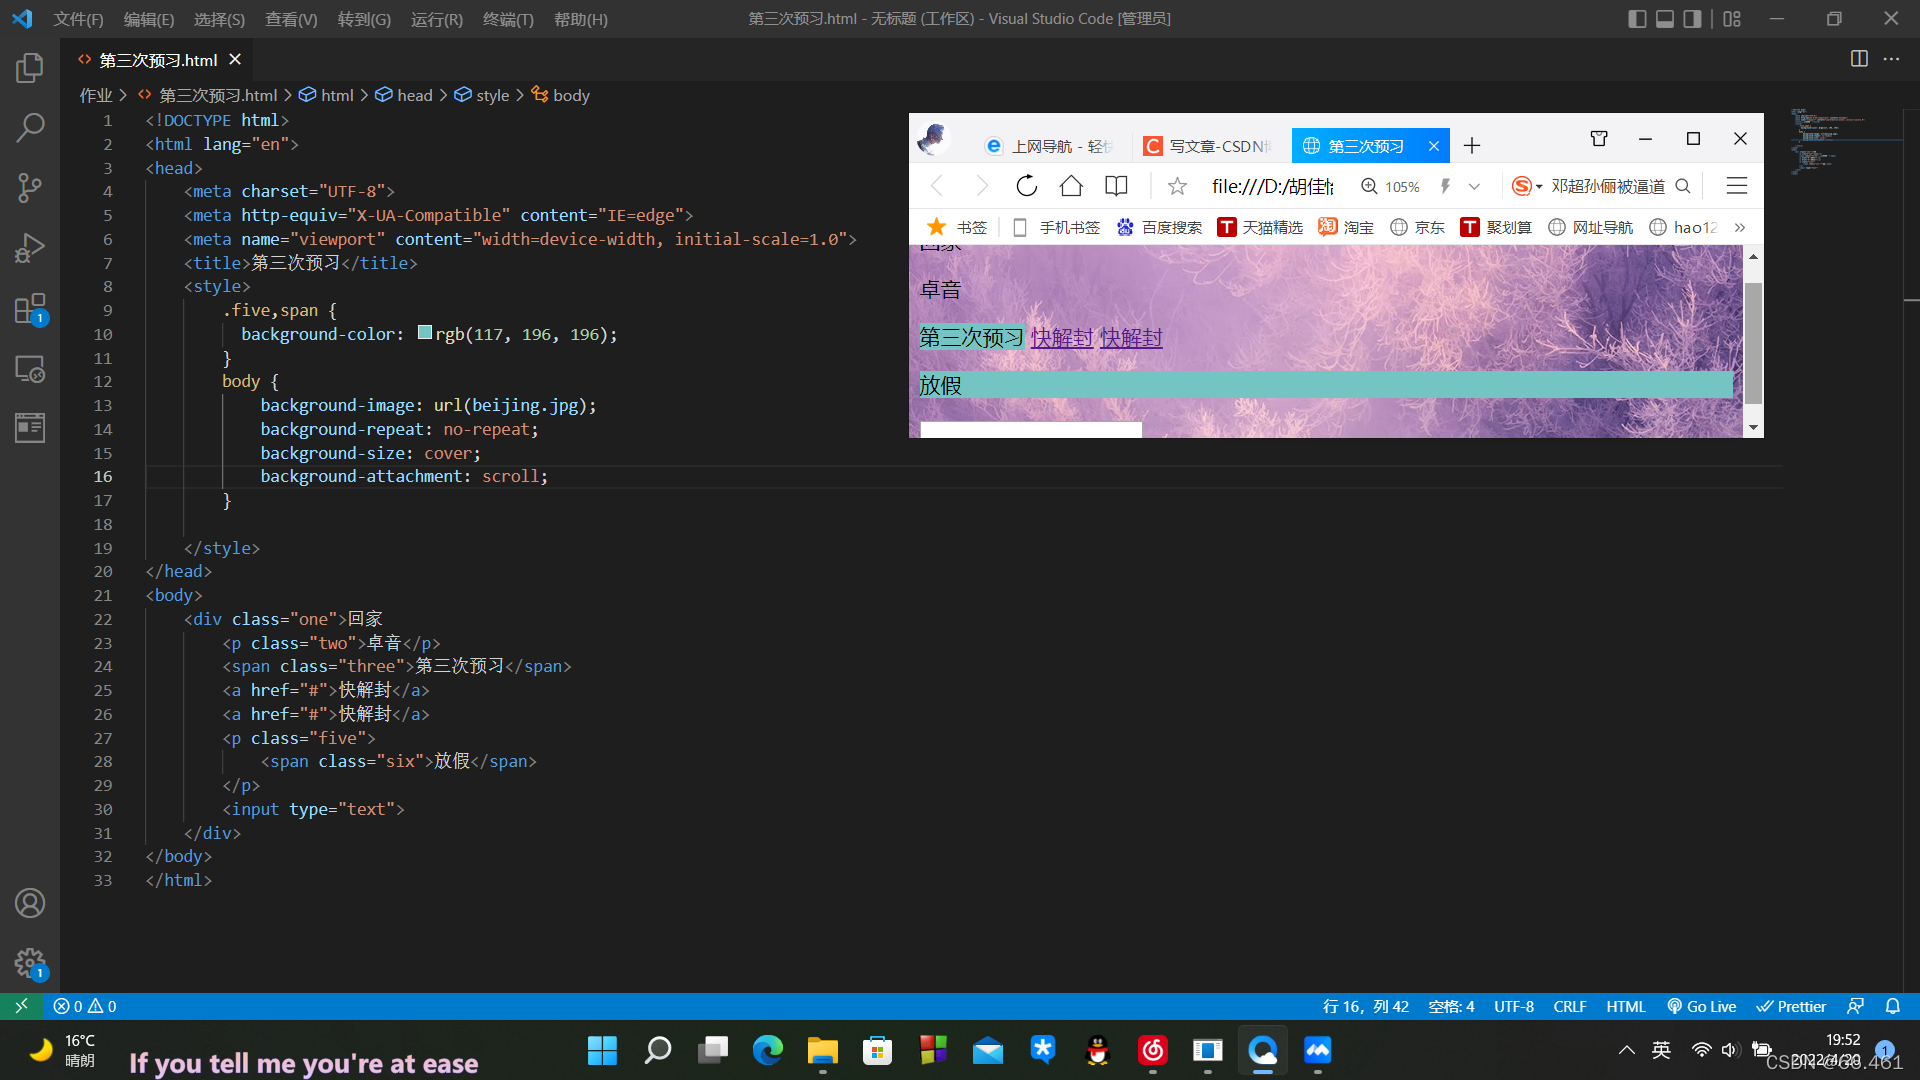
Task: Split the editor to the right
Action: (1859, 59)
